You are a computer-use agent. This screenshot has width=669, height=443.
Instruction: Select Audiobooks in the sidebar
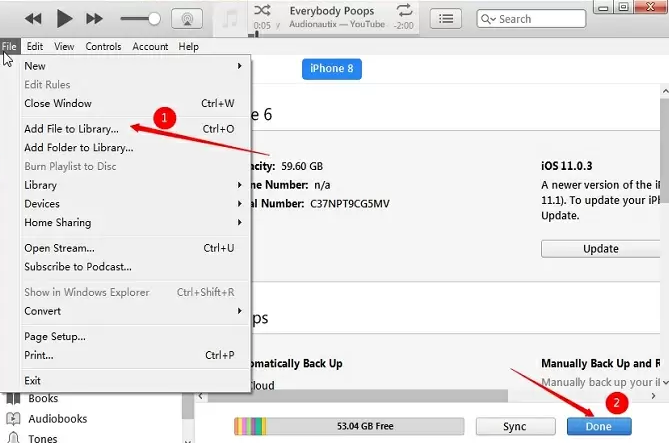pos(58,419)
